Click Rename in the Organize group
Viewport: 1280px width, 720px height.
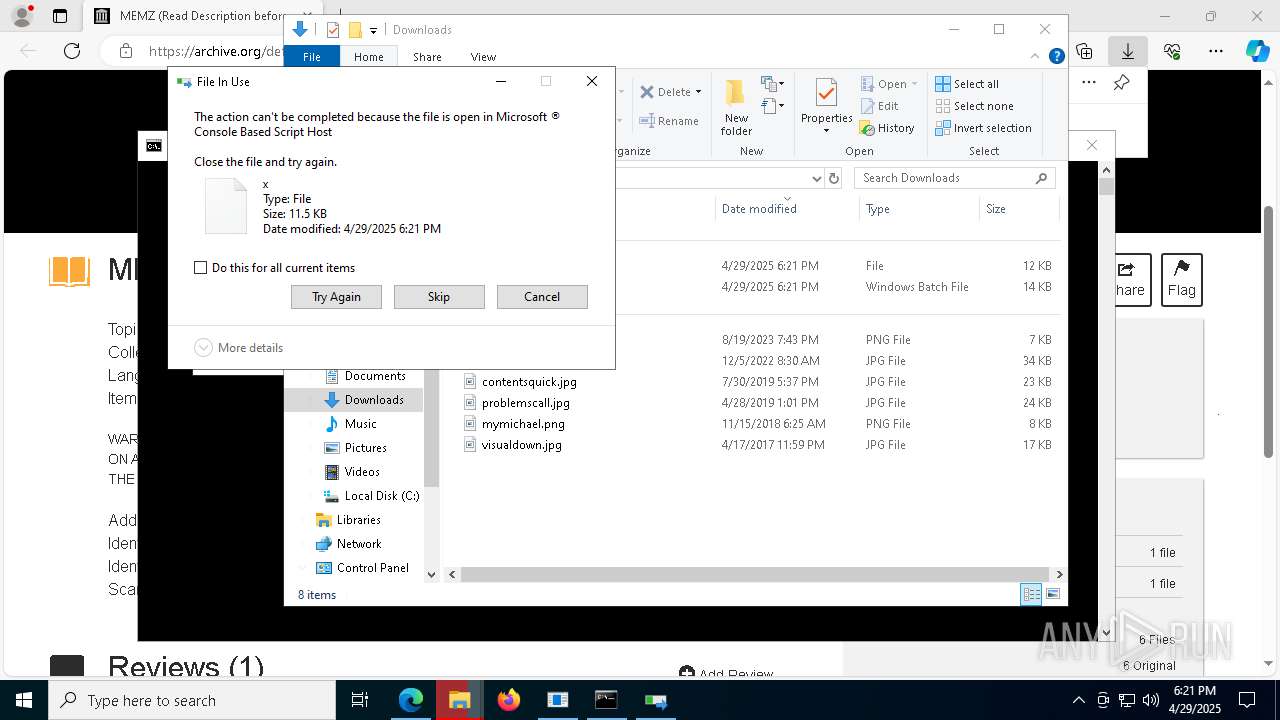pyautogui.click(x=669, y=121)
